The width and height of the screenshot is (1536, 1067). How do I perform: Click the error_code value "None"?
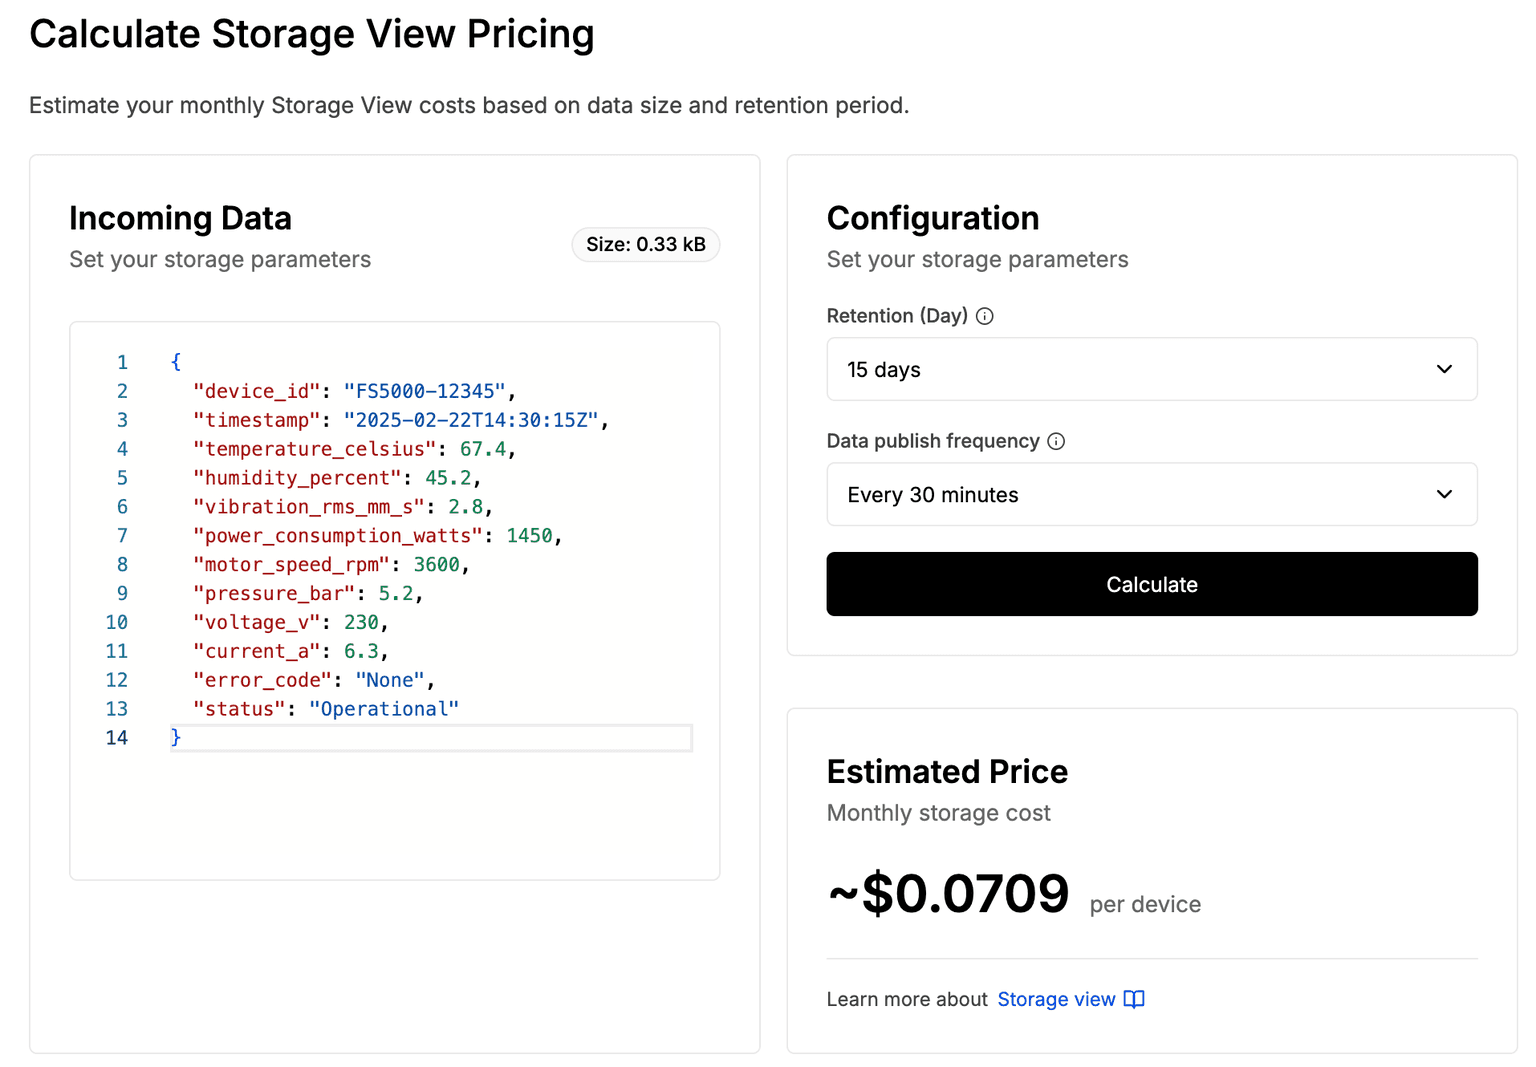coord(390,680)
